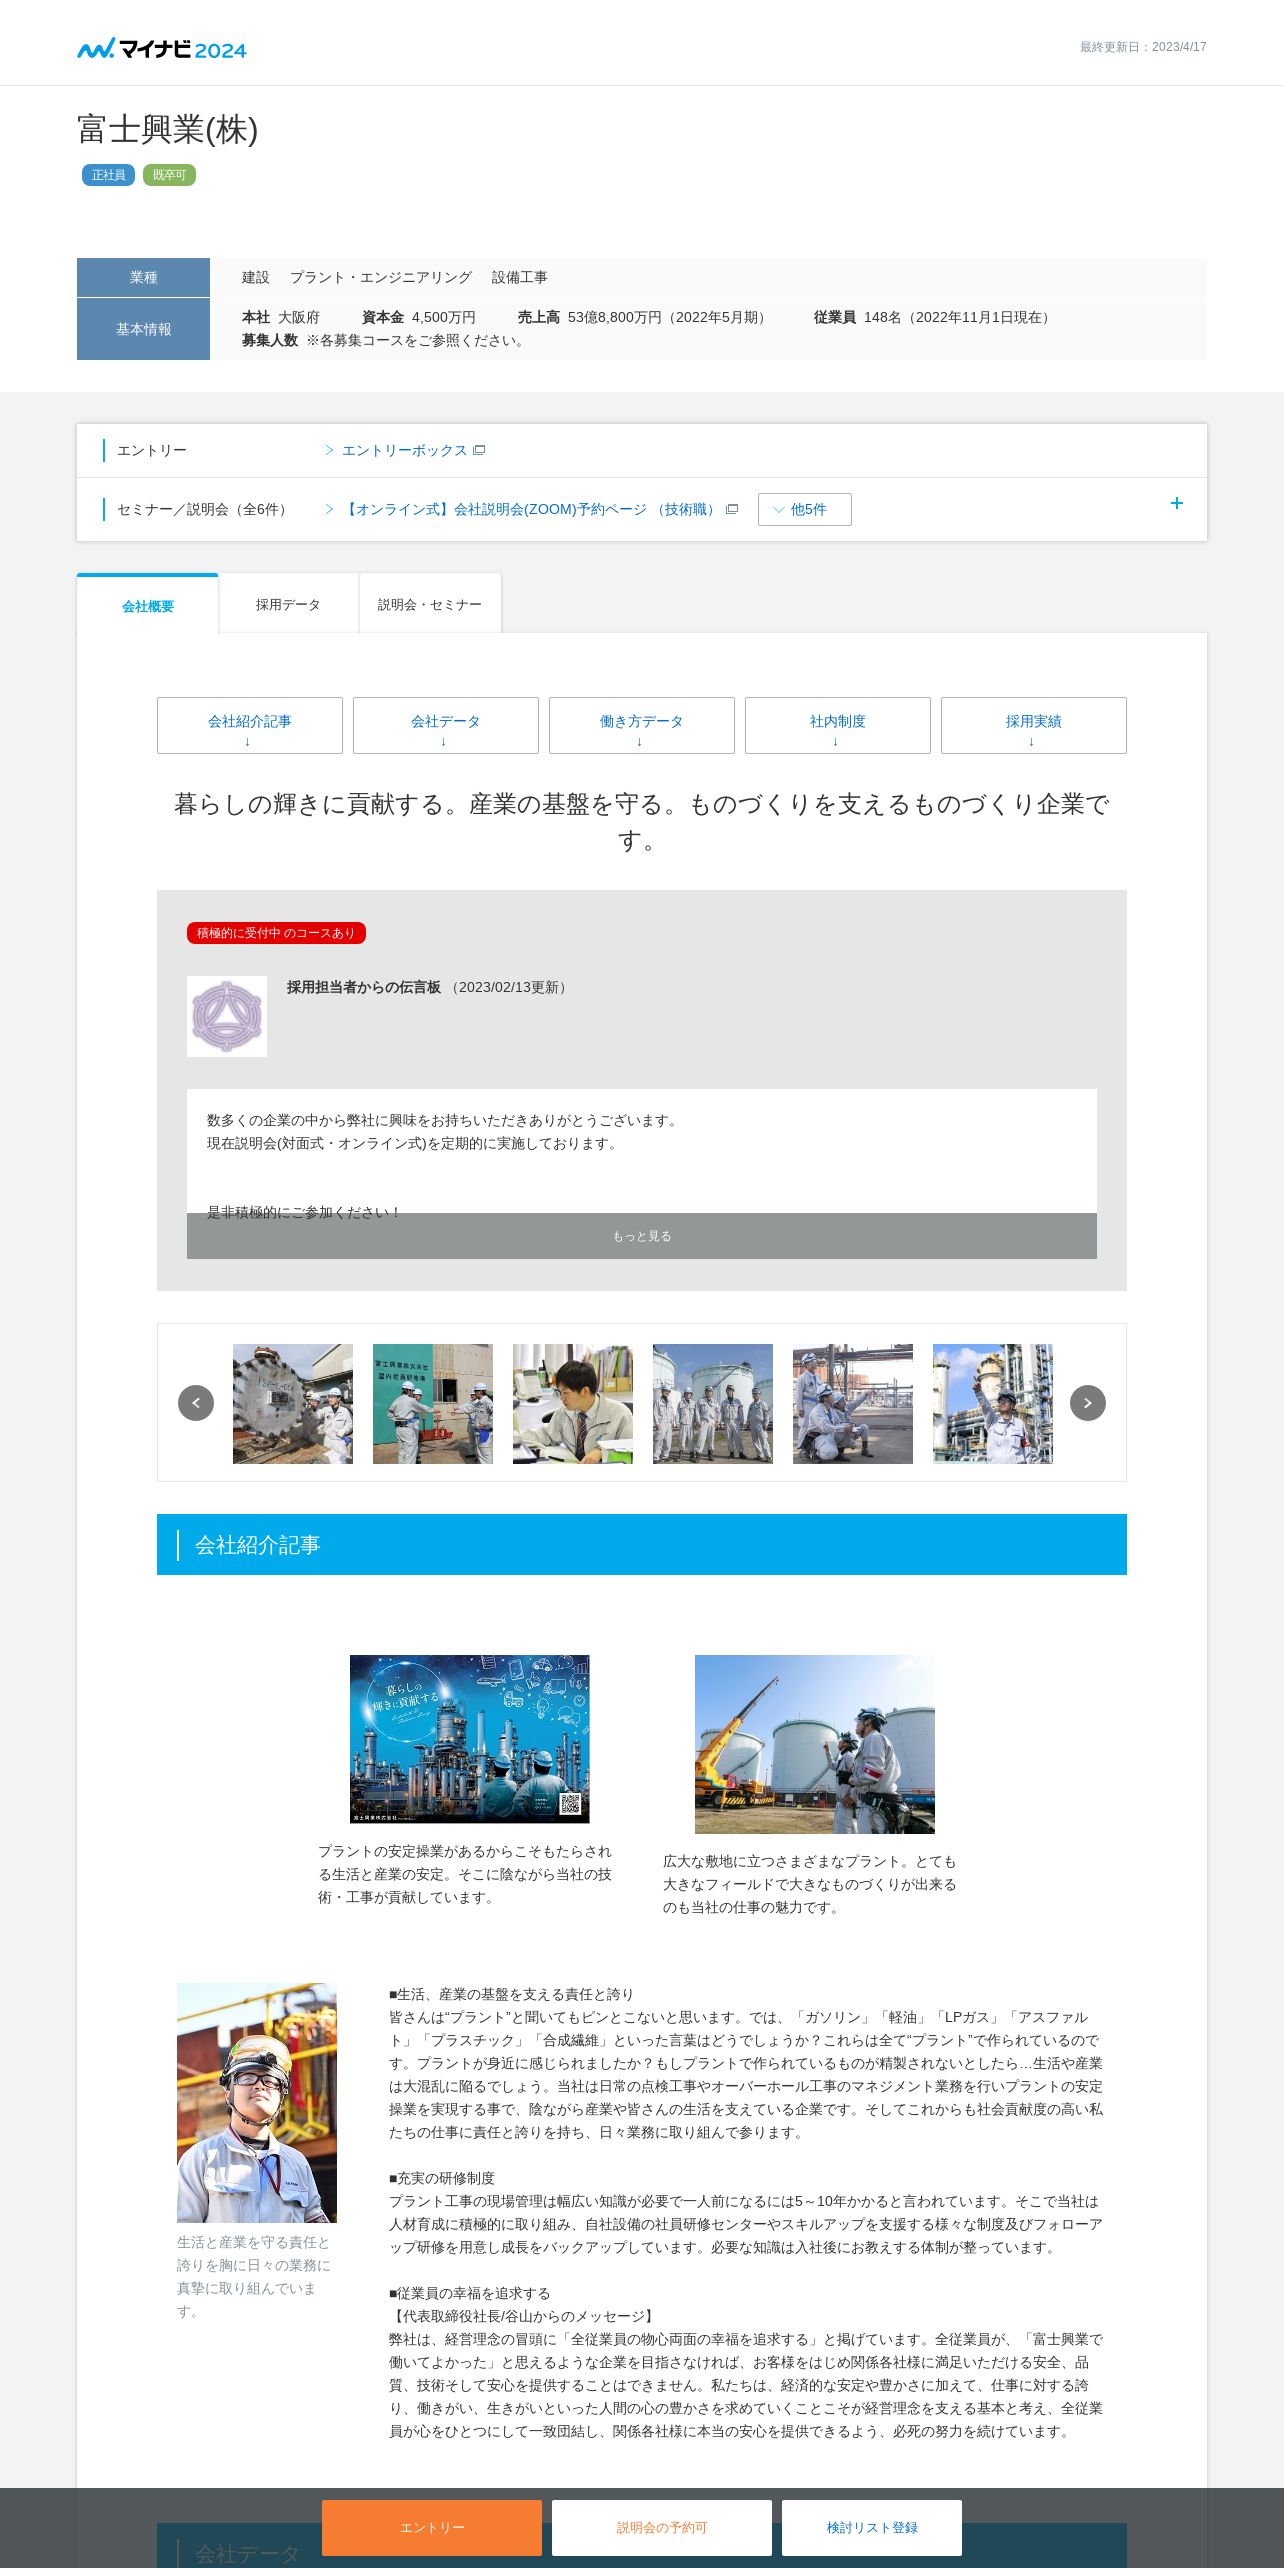This screenshot has width=1284, height=2568.
Task: Click the ■従業員の幸福を追求する heading
Action: click(x=469, y=2293)
